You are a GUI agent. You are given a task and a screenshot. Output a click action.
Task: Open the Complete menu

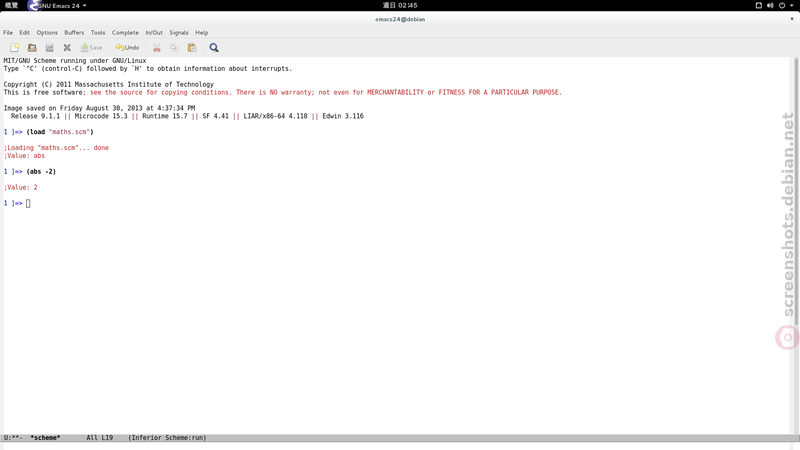(125, 32)
